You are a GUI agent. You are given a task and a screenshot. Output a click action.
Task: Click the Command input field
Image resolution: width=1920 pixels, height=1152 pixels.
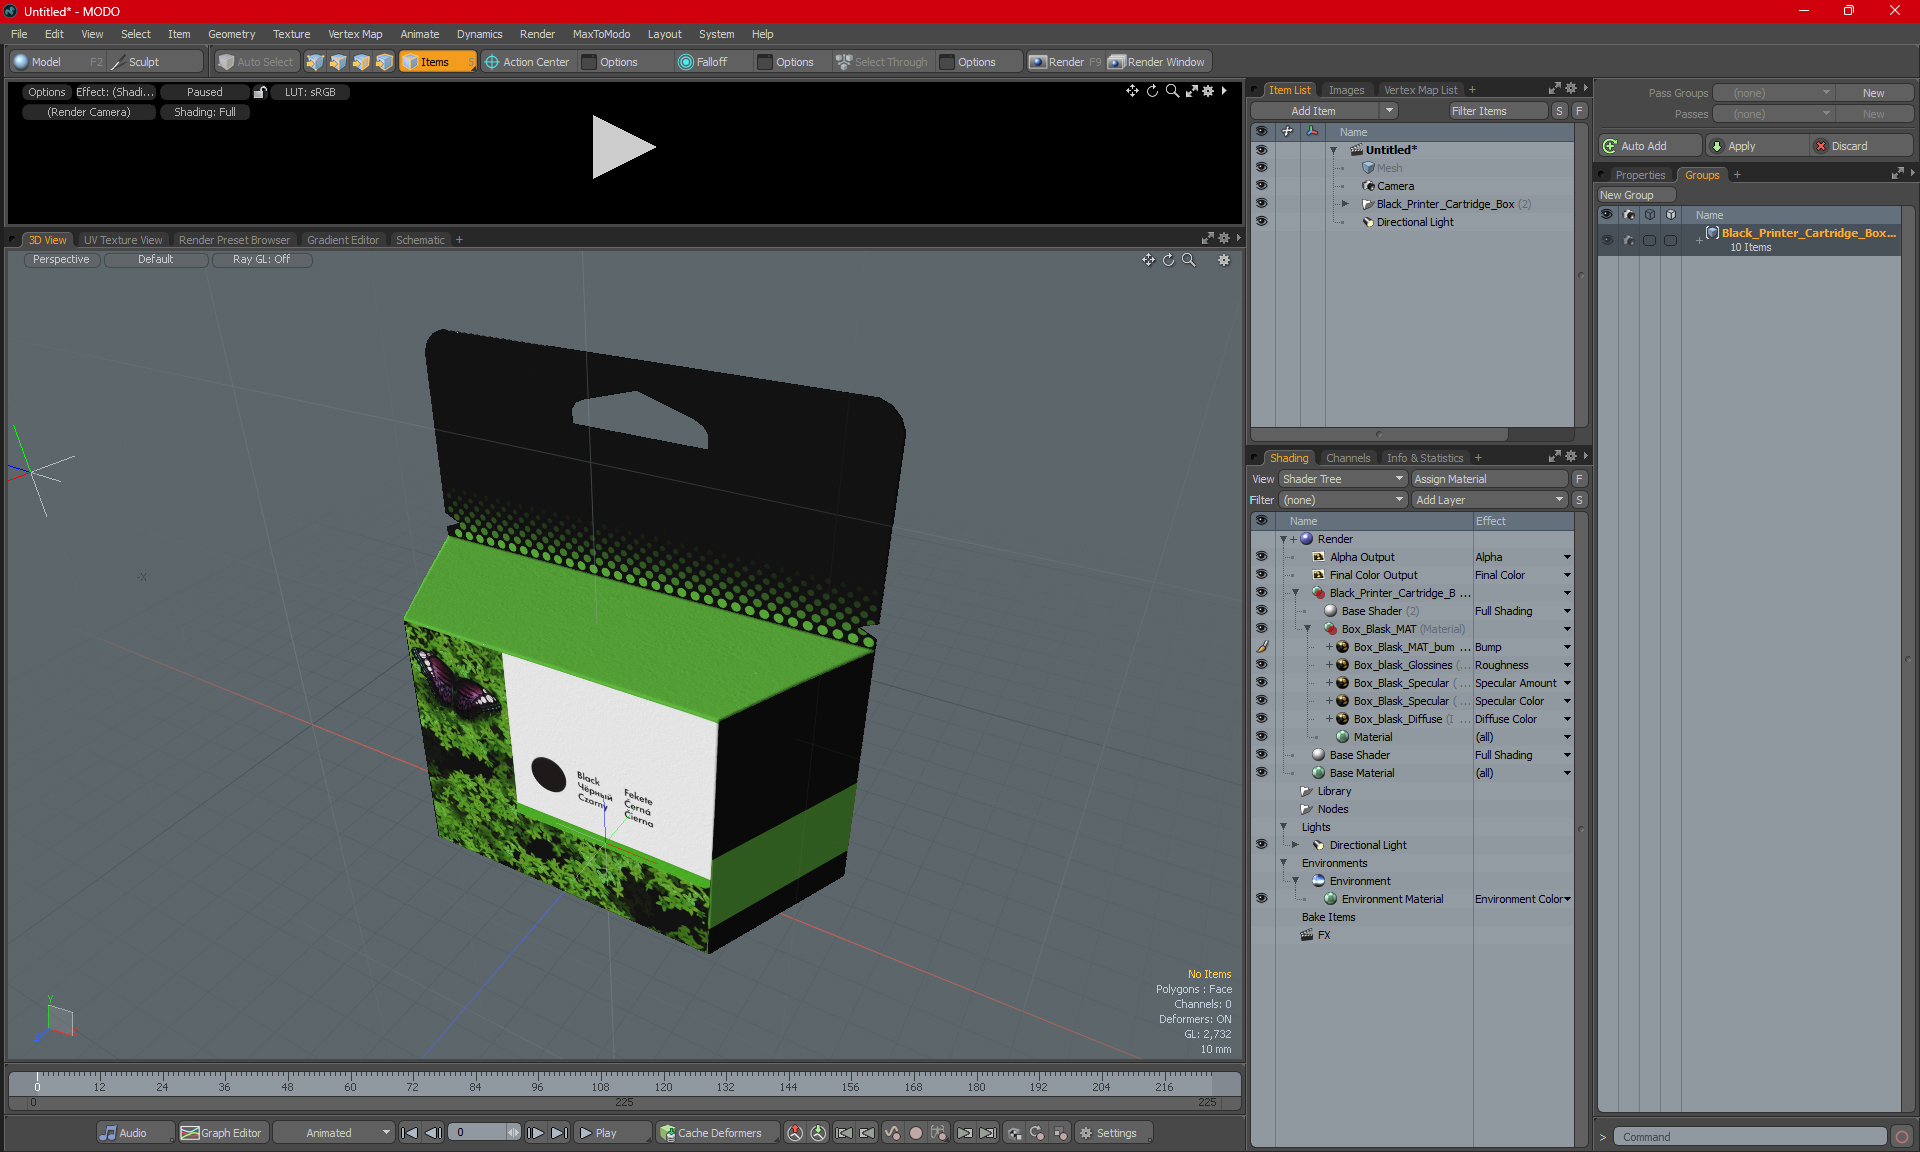click(x=1750, y=1137)
